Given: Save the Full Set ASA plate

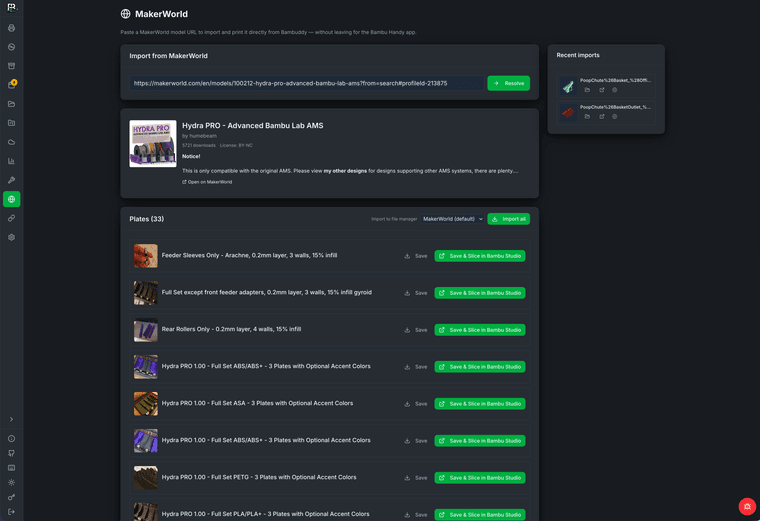Looking at the screenshot, I should coord(416,404).
